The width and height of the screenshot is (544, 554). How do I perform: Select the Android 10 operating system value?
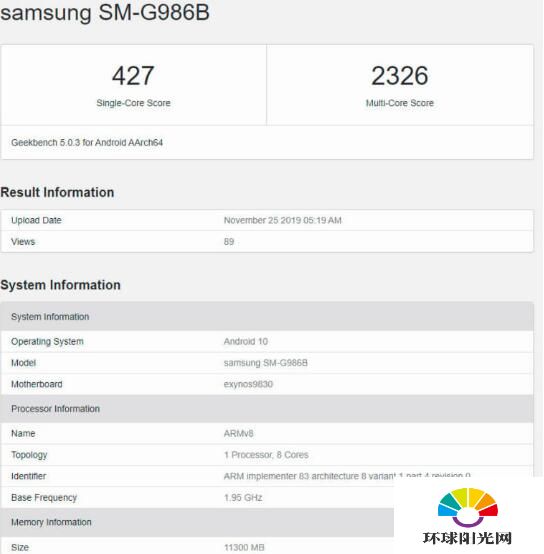pyautogui.click(x=246, y=342)
